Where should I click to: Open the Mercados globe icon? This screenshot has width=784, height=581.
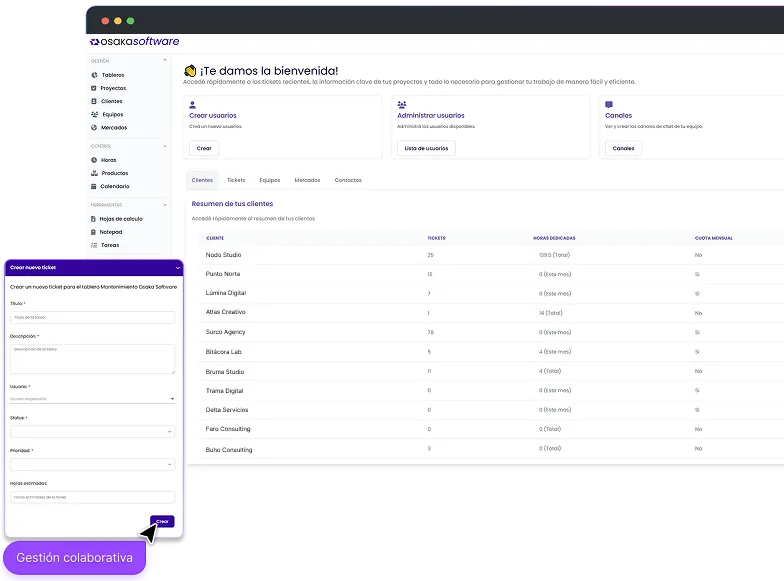tap(94, 128)
